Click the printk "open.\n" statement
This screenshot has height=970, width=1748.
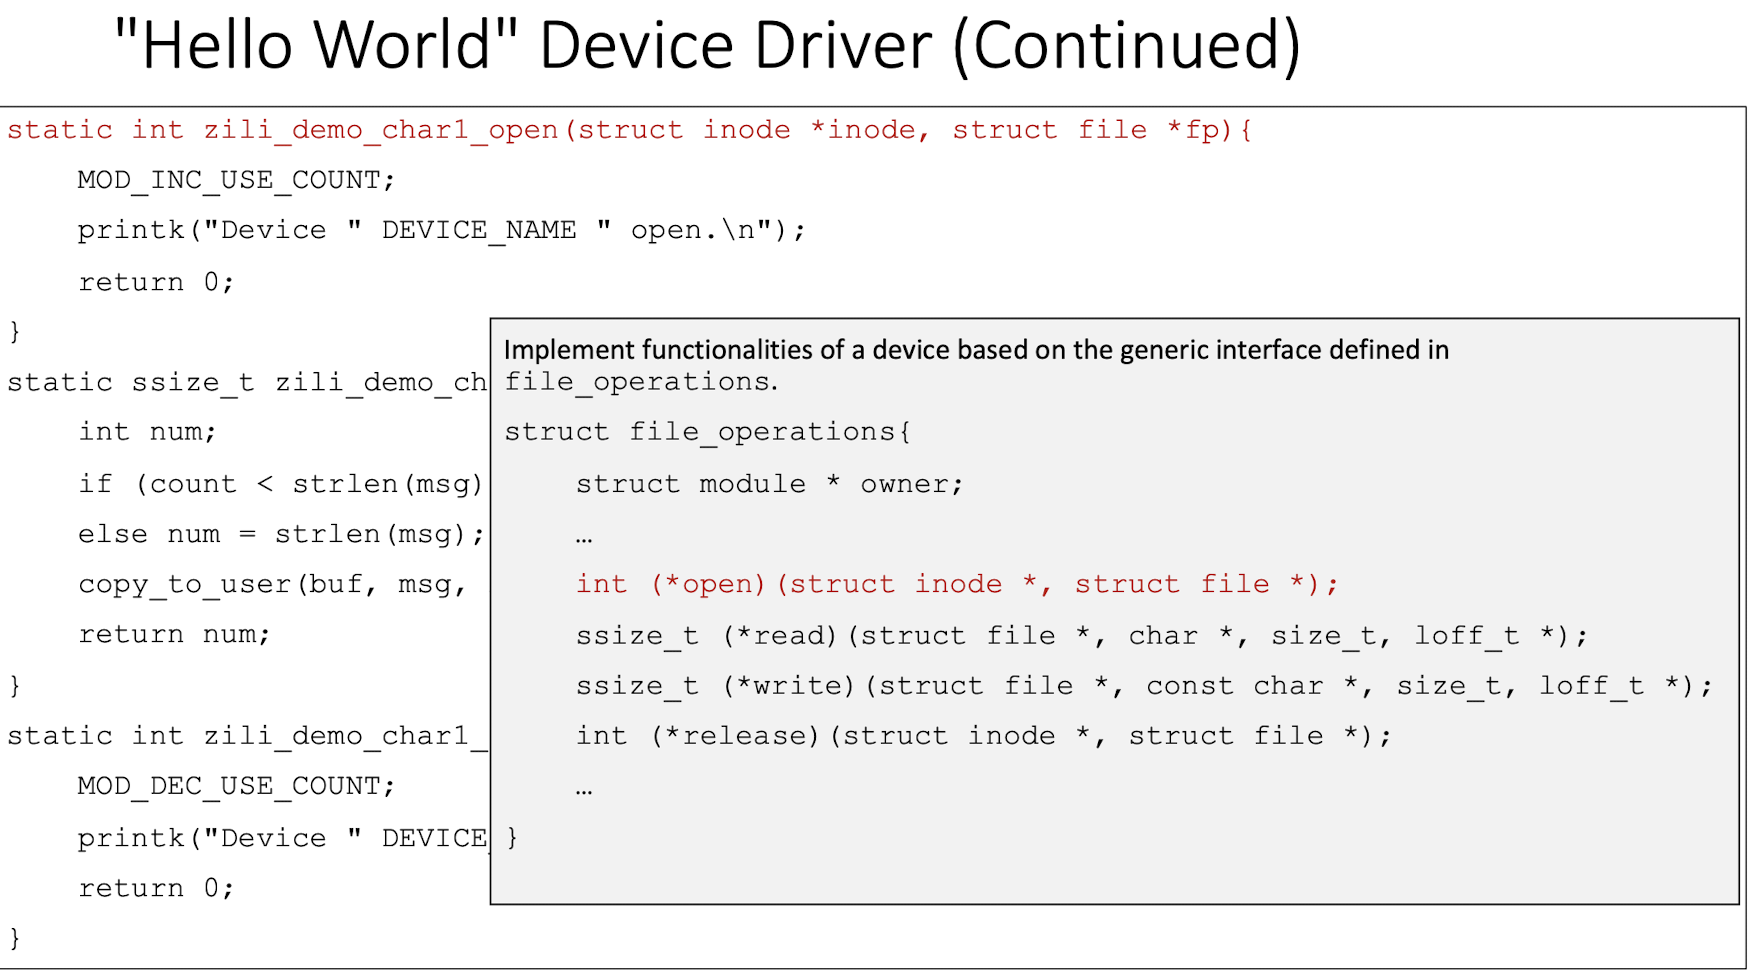(441, 230)
